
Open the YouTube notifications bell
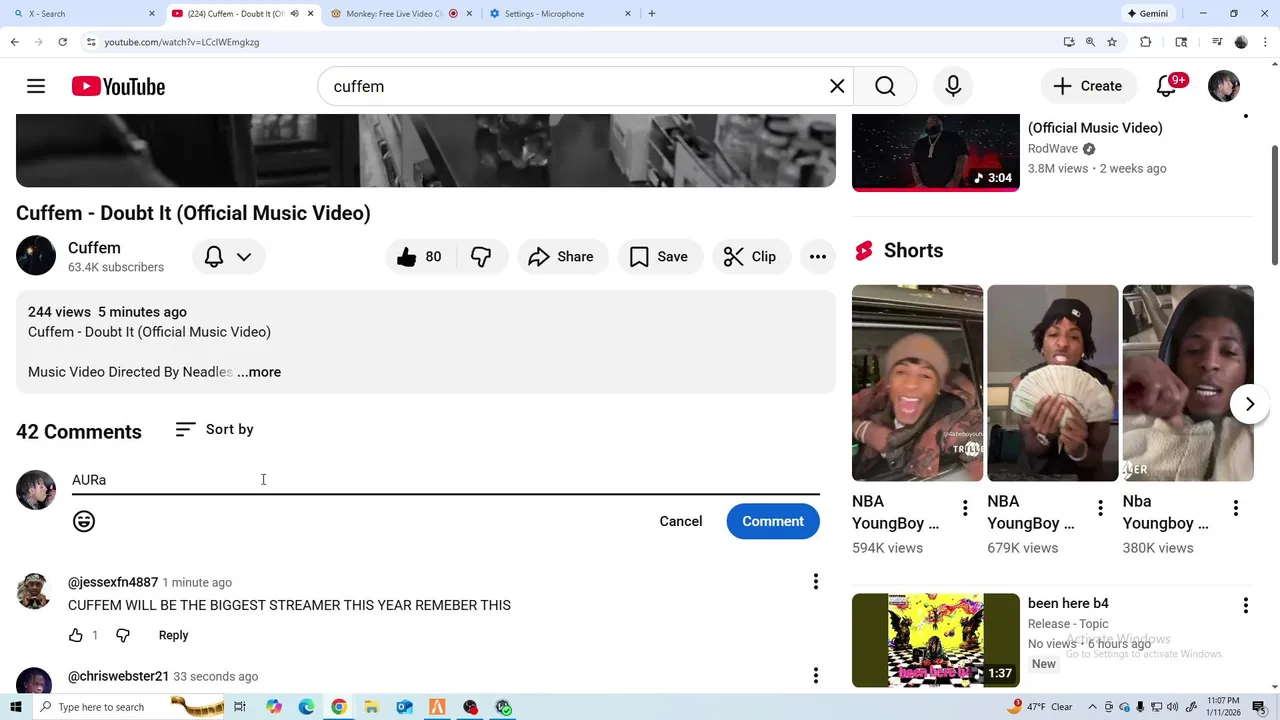click(1166, 86)
